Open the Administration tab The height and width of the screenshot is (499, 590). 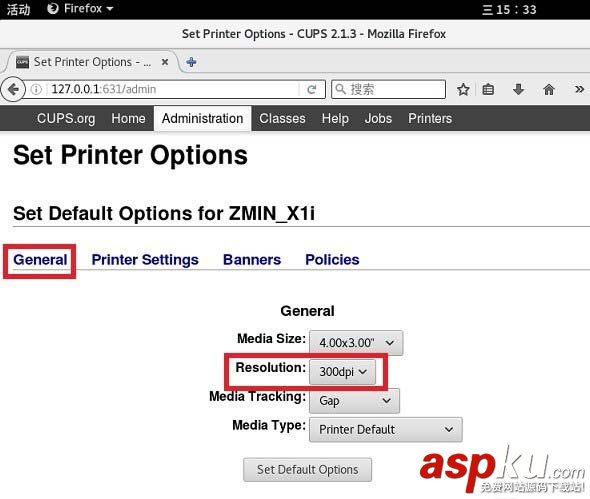point(202,119)
